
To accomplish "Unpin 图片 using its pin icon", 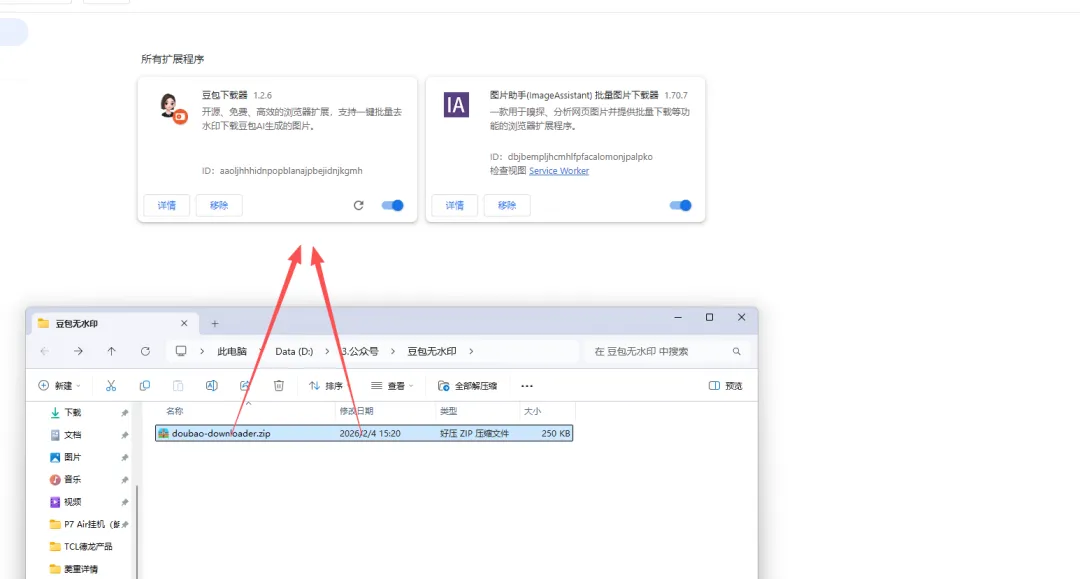I will [125, 457].
